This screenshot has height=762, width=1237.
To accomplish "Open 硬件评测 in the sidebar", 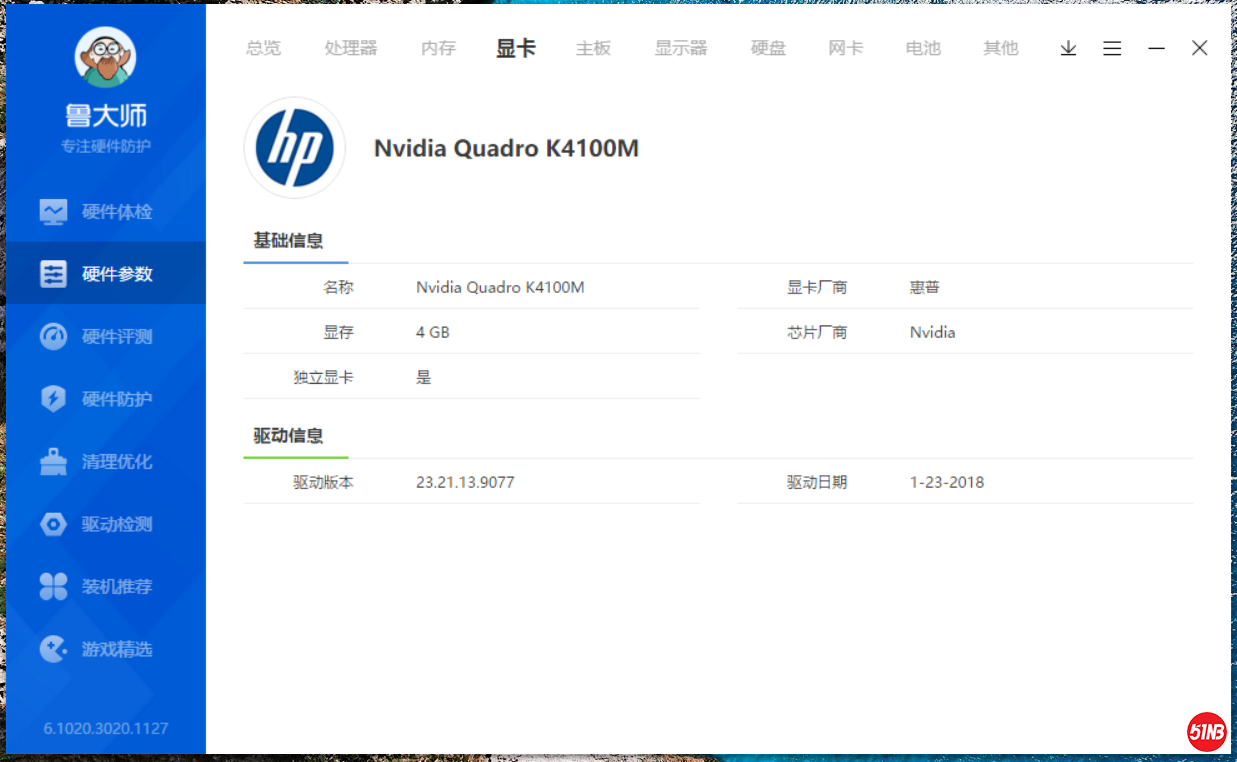I will click(106, 337).
